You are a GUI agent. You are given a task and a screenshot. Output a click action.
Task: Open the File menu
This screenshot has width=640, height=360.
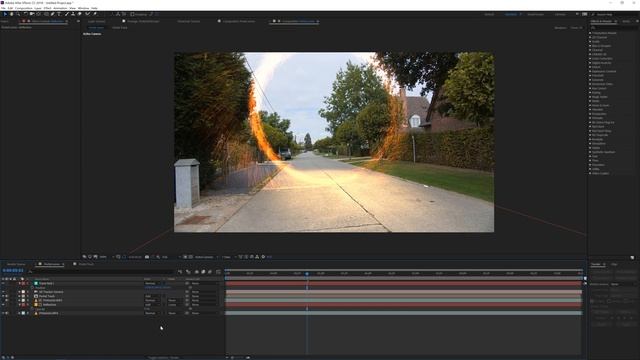[3, 8]
